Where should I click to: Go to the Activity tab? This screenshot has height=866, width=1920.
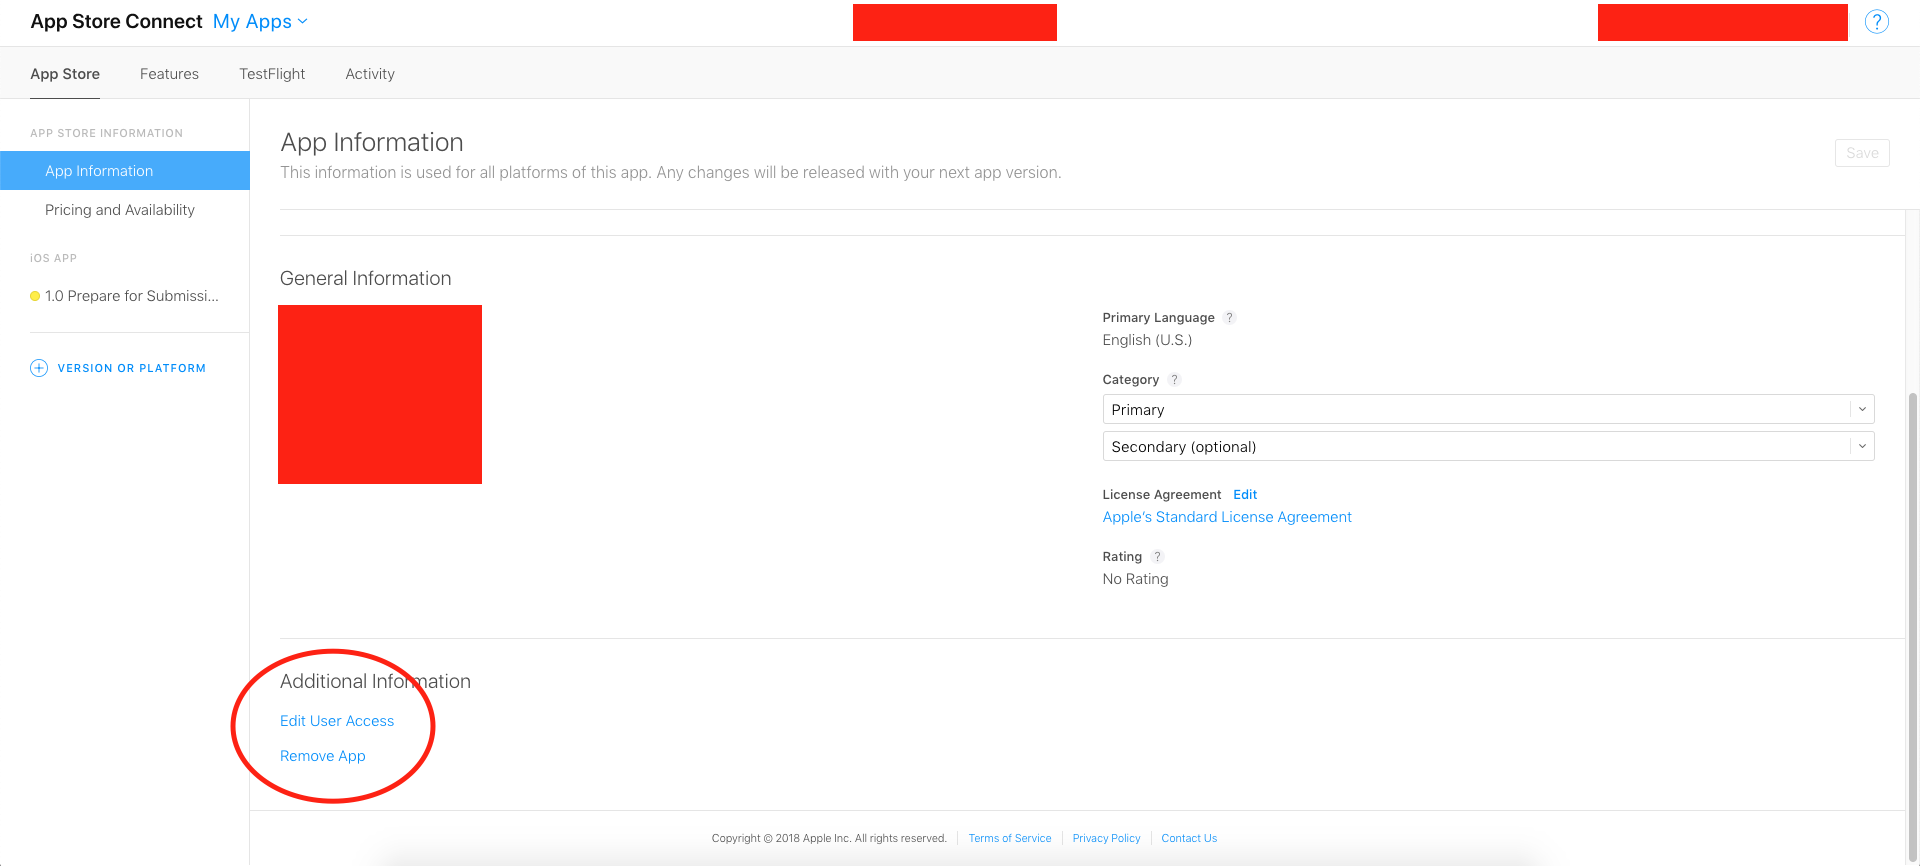point(370,74)
